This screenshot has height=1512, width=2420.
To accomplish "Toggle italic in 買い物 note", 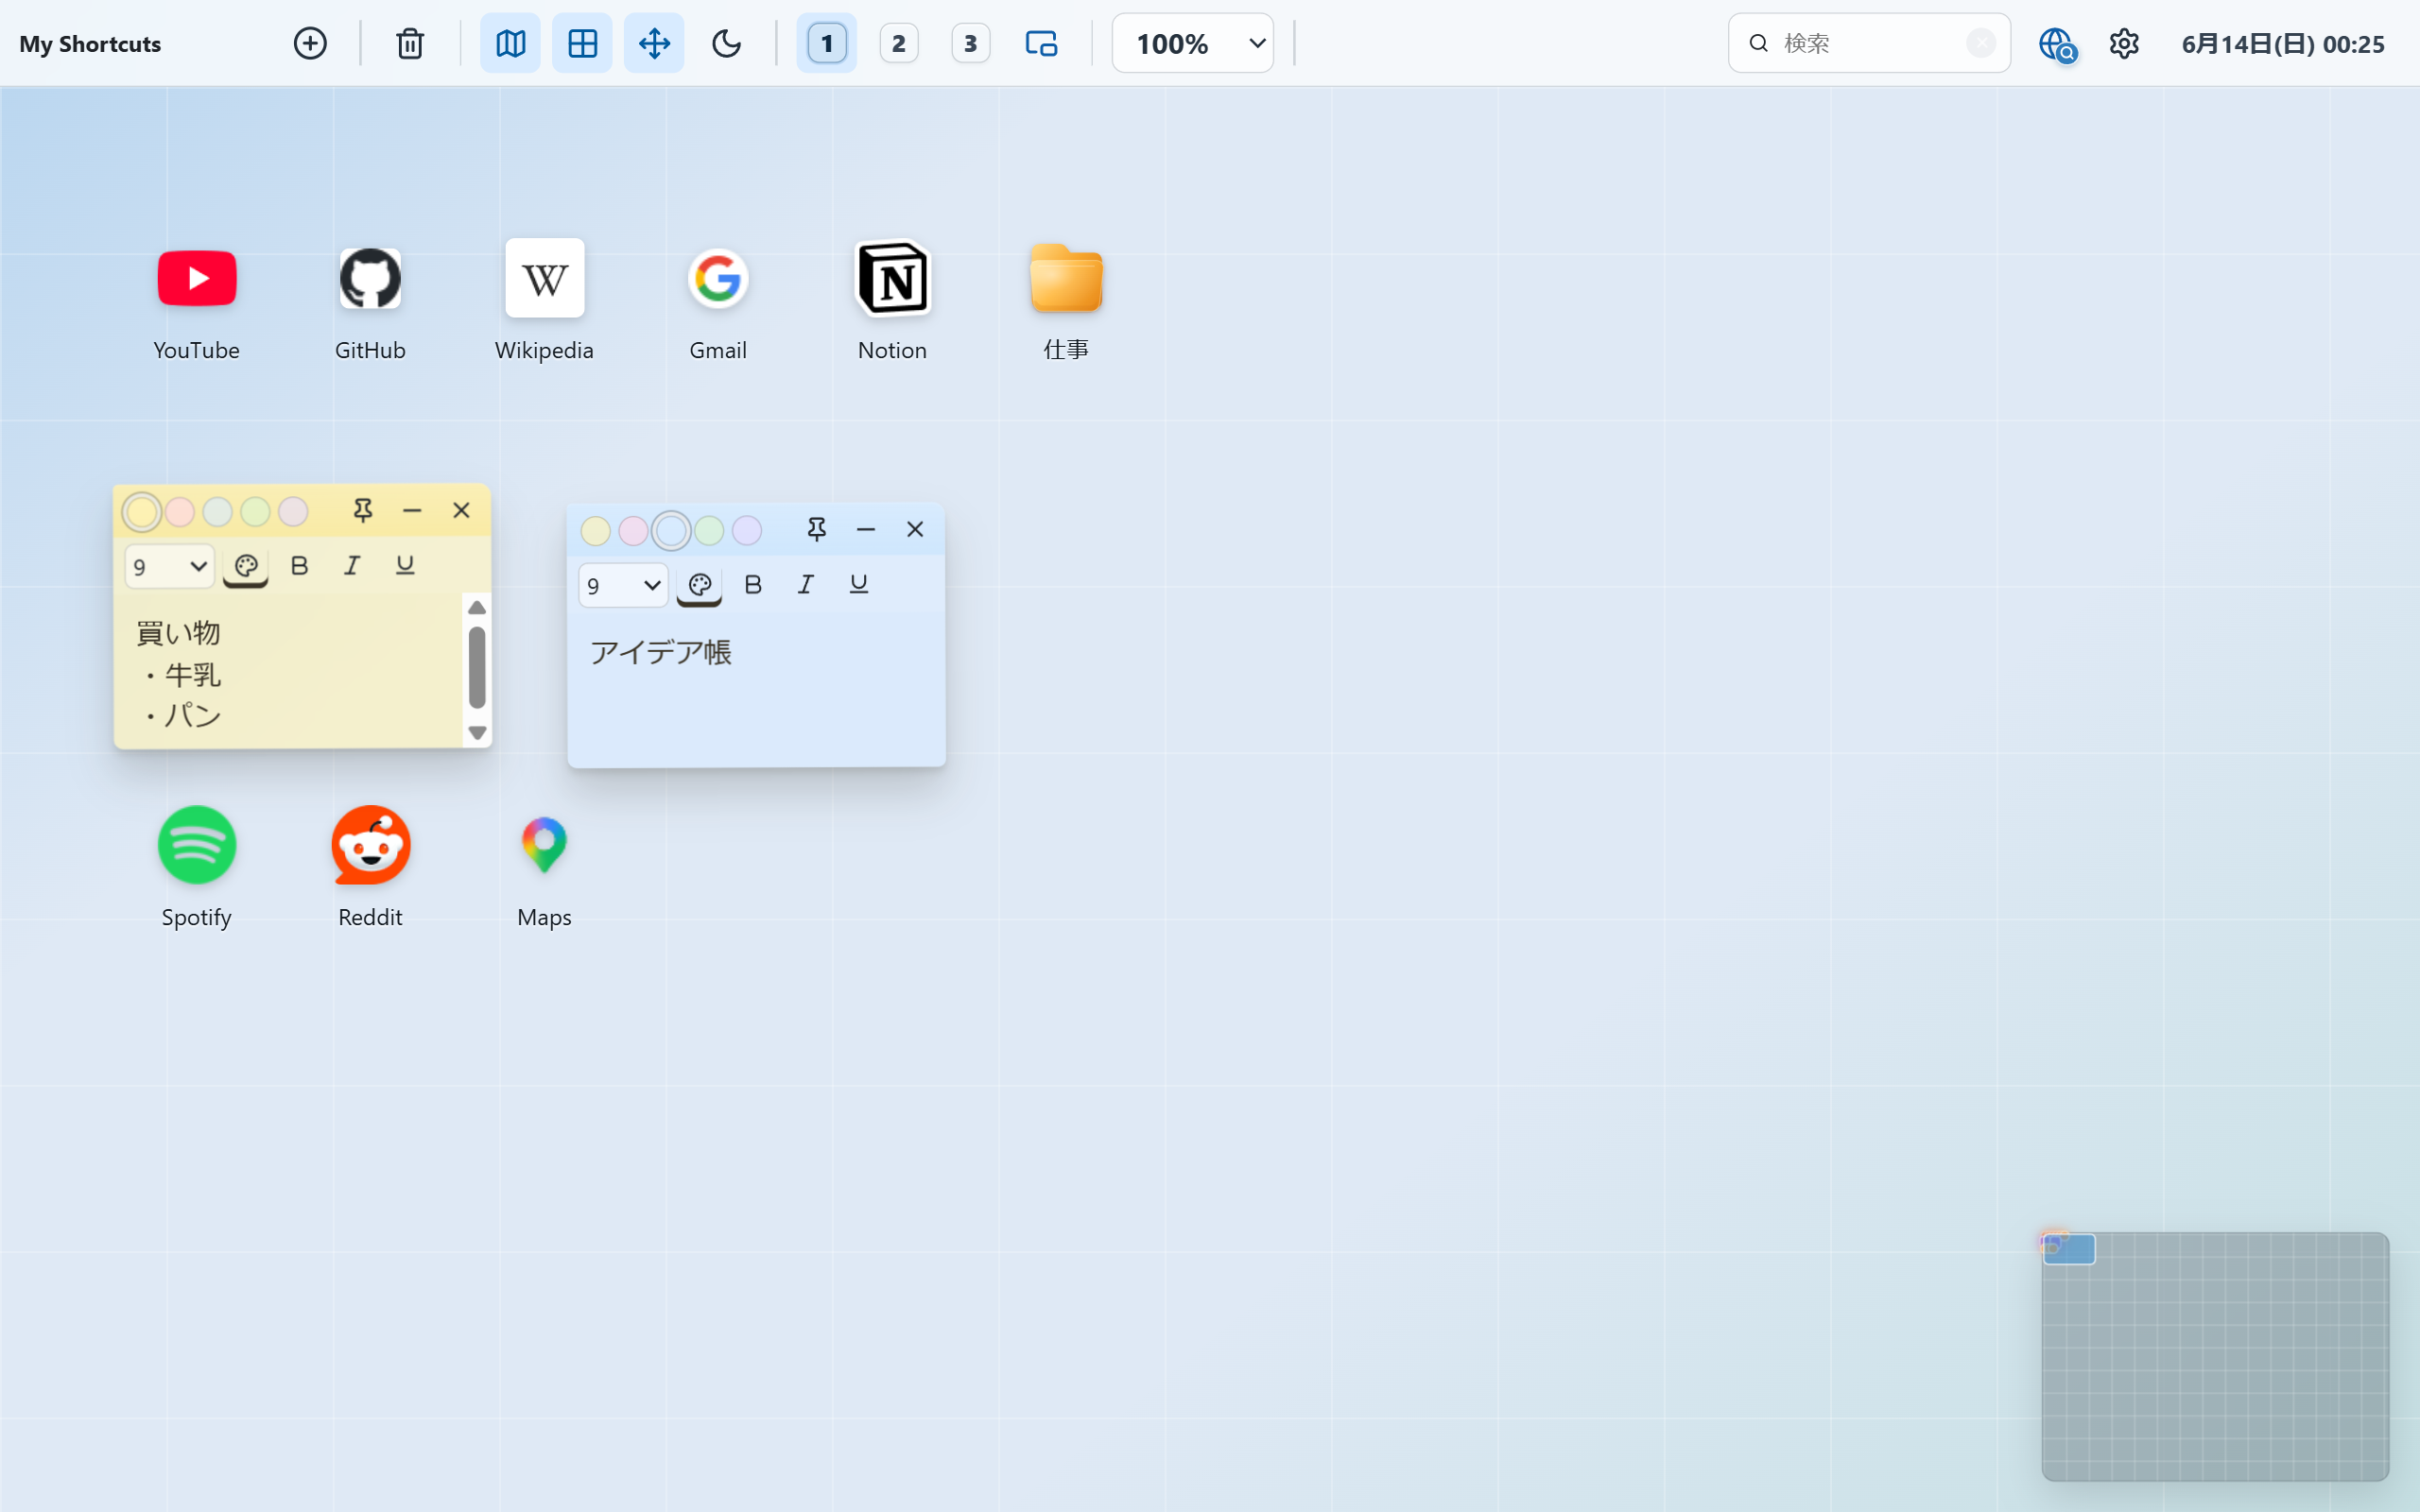I will (x=352, y=566).
